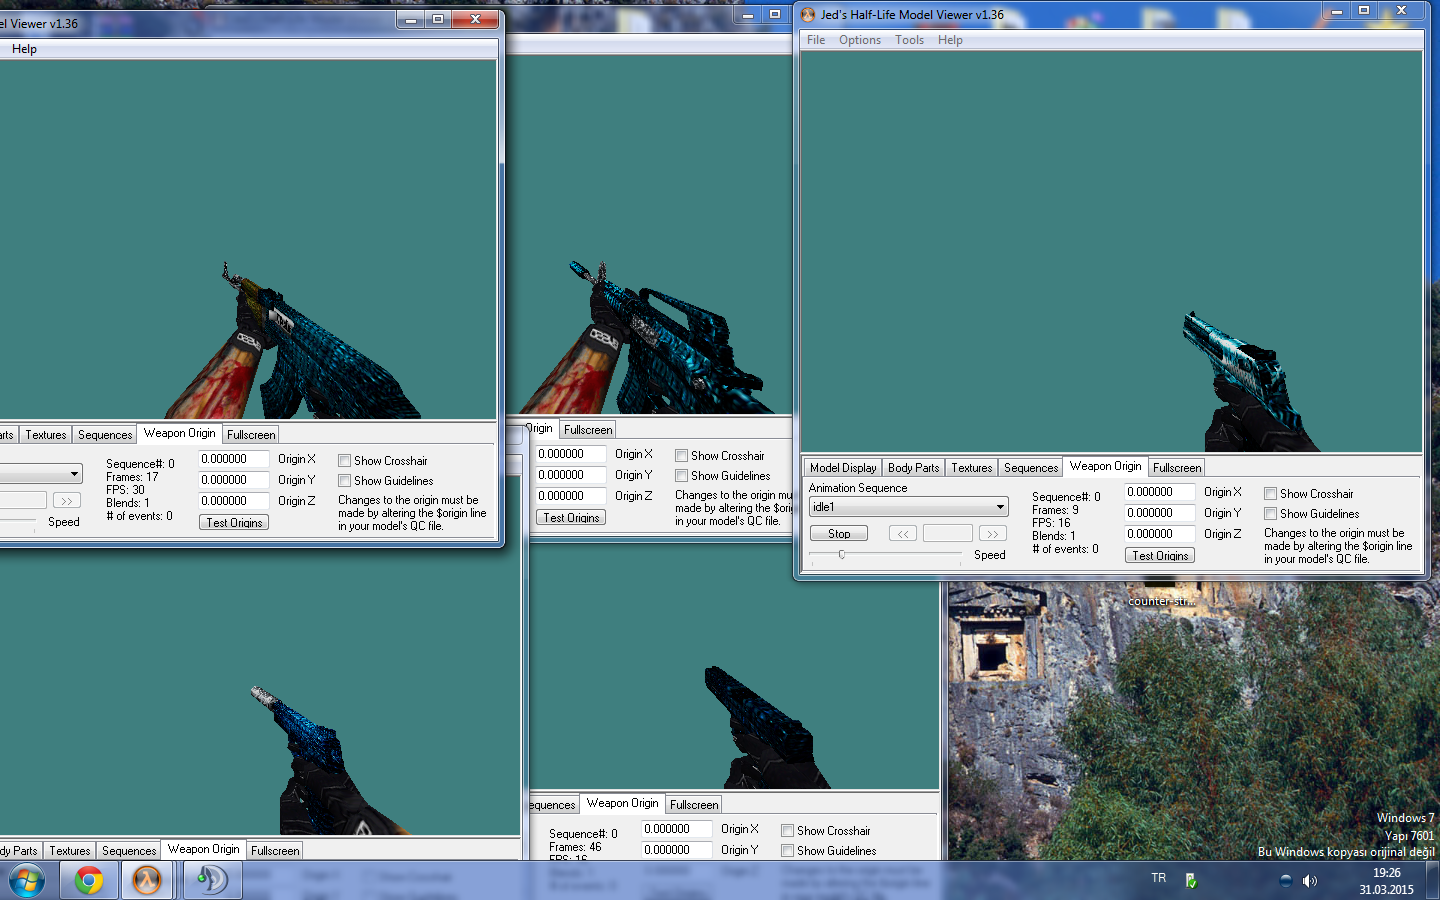The height and width of the screenshot is (900, 1440).
Task: Tick Show Guidelines in the AK-47 window
Action: click(344, 481)
